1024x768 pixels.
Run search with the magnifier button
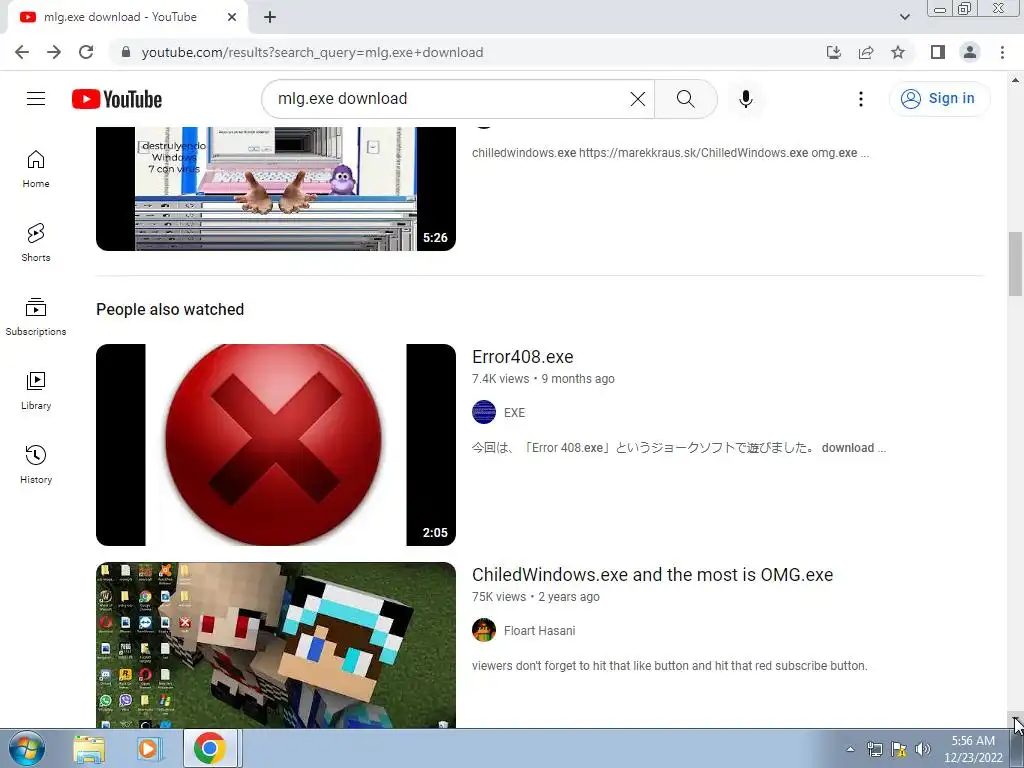[686, 99]
